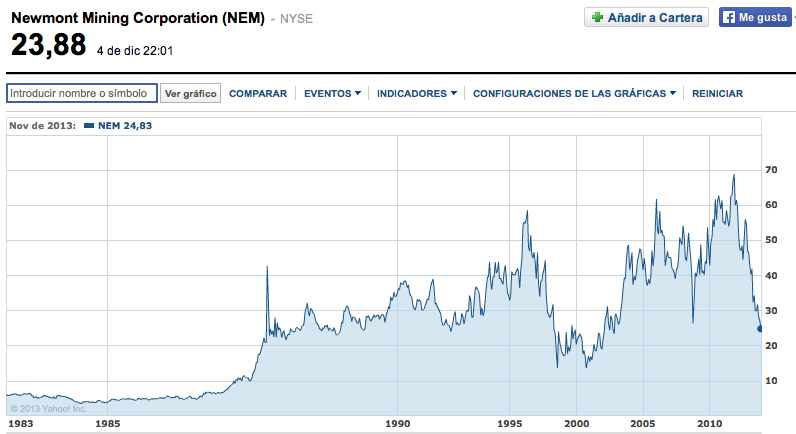Click the green plus icon on Añadir a Cartera

point(597,17)
